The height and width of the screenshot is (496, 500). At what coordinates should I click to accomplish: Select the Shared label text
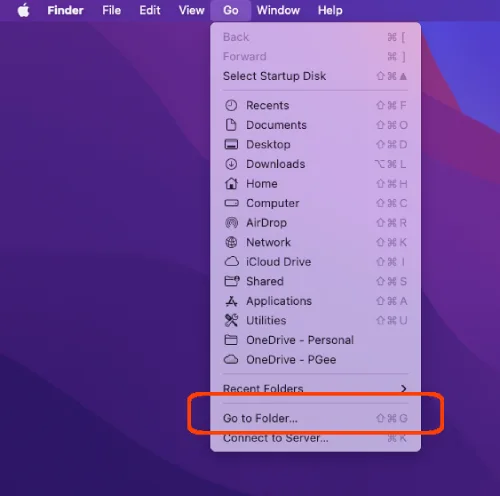[265, 281]
